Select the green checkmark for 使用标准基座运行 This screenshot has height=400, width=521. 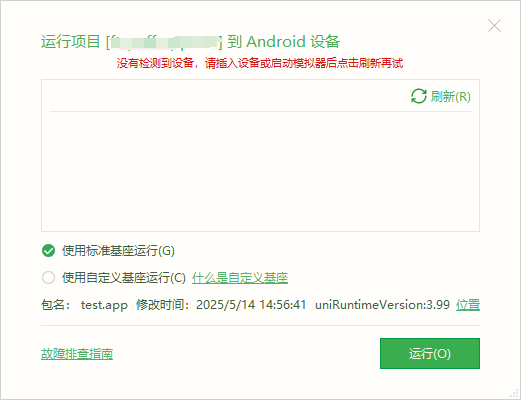tap(48, 251)
